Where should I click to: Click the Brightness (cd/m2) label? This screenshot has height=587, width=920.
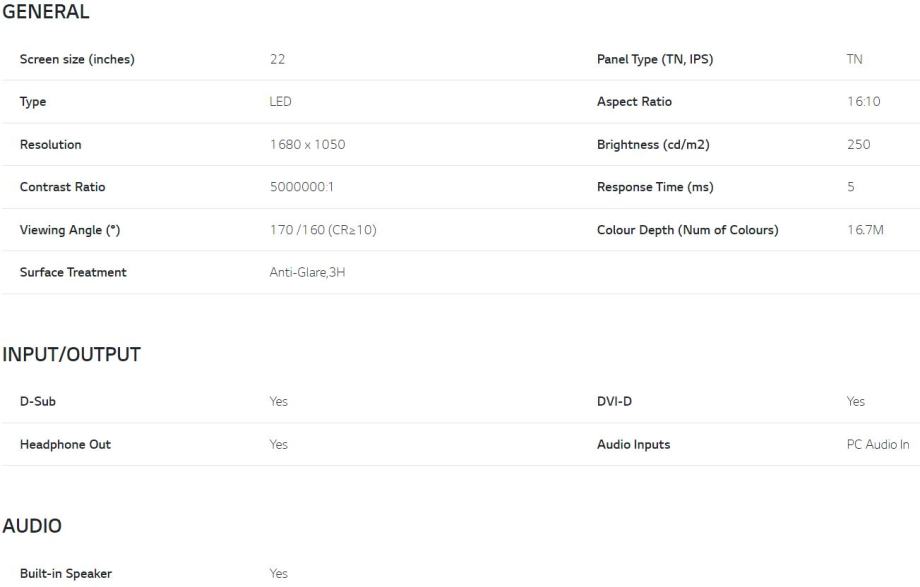pos(653,145)
